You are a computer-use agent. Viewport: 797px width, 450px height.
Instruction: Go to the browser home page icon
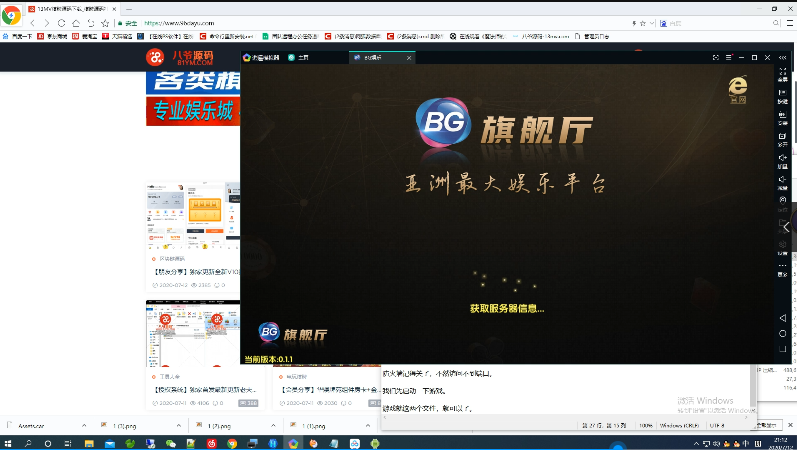(76, 23)
